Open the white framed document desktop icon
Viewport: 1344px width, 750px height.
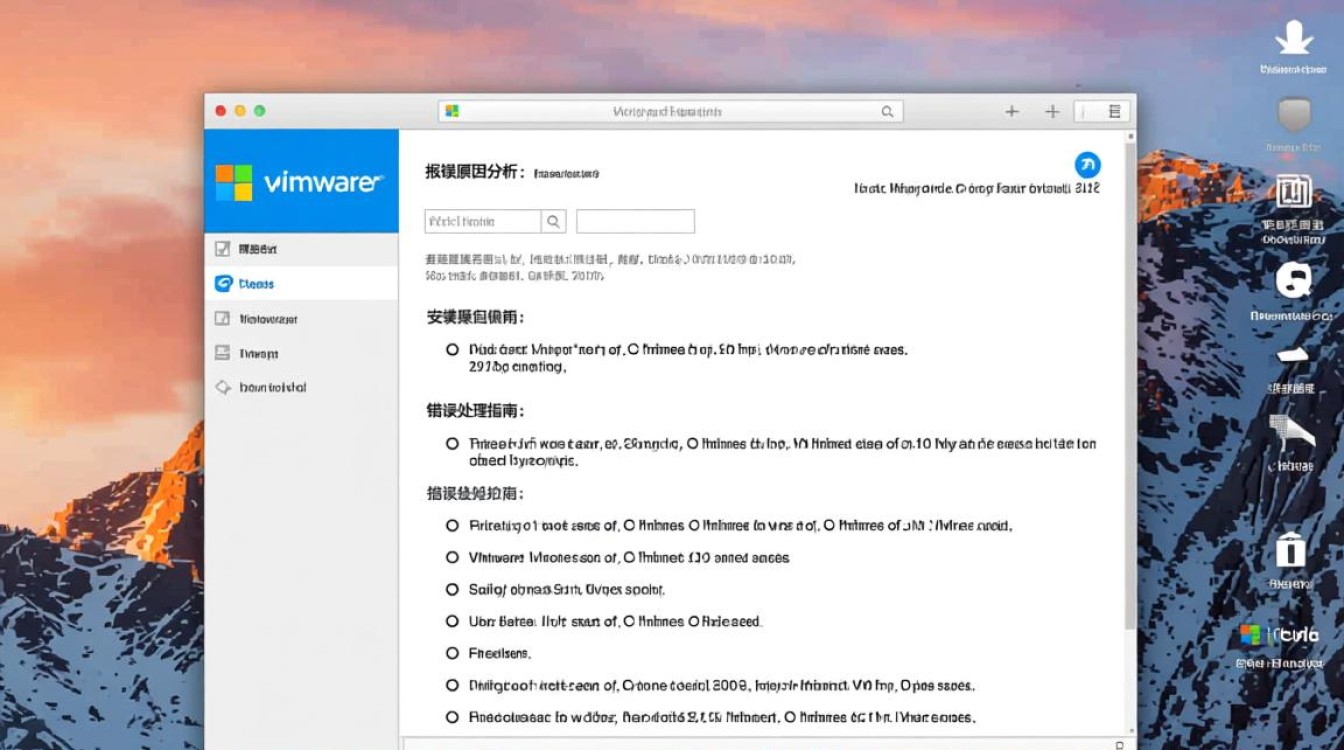tap(1294, 192)
